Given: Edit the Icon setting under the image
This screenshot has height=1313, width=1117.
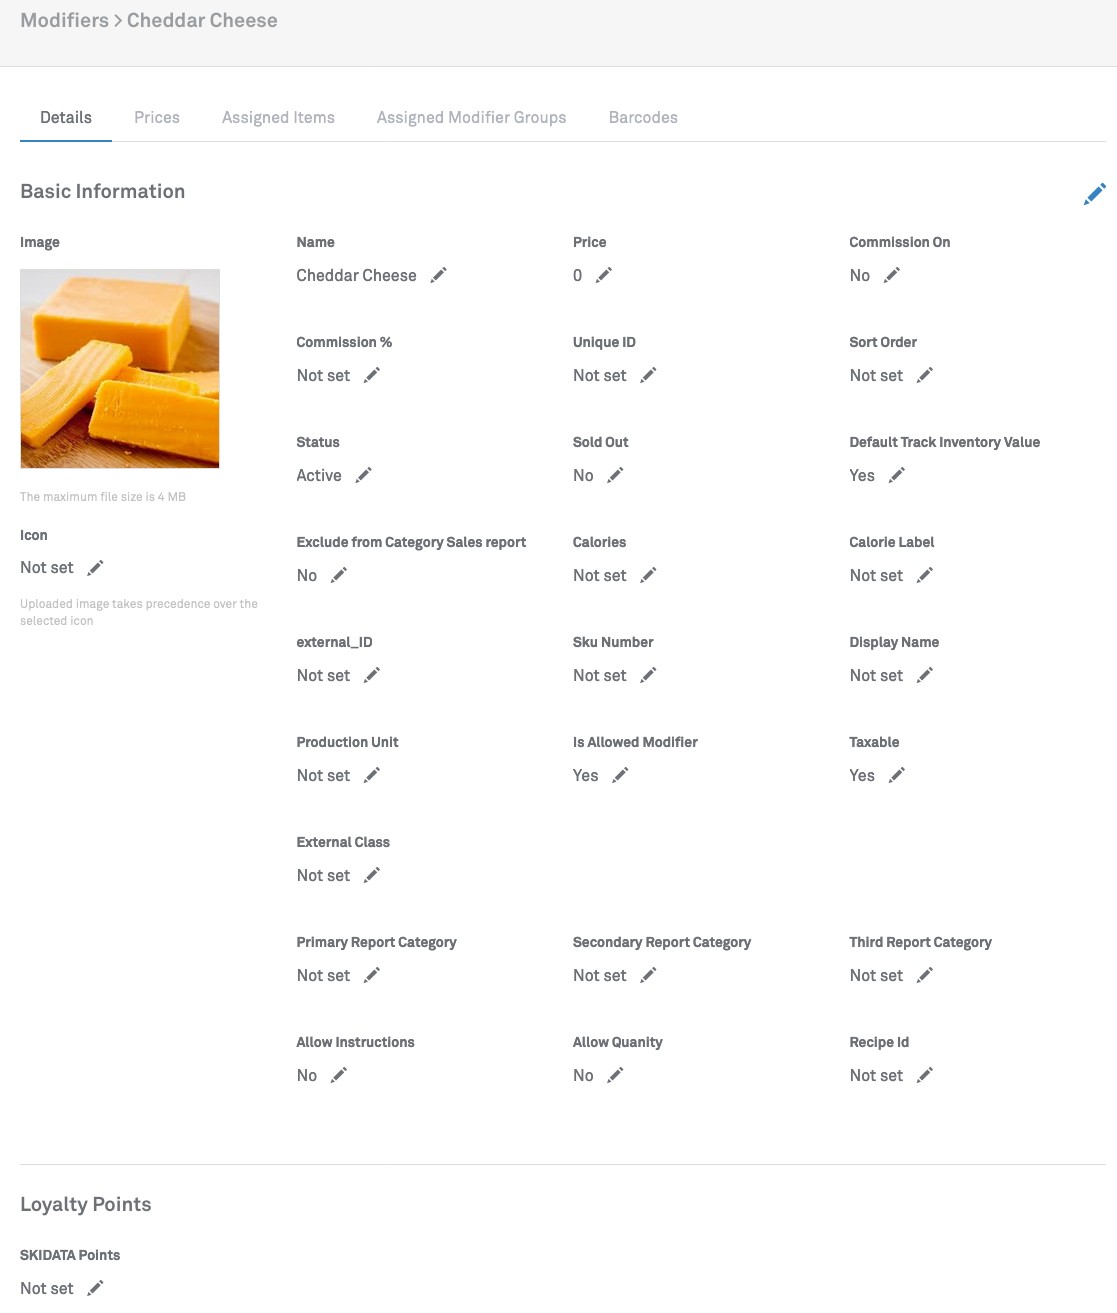Looking at the screenshot, I should point(95,568).
